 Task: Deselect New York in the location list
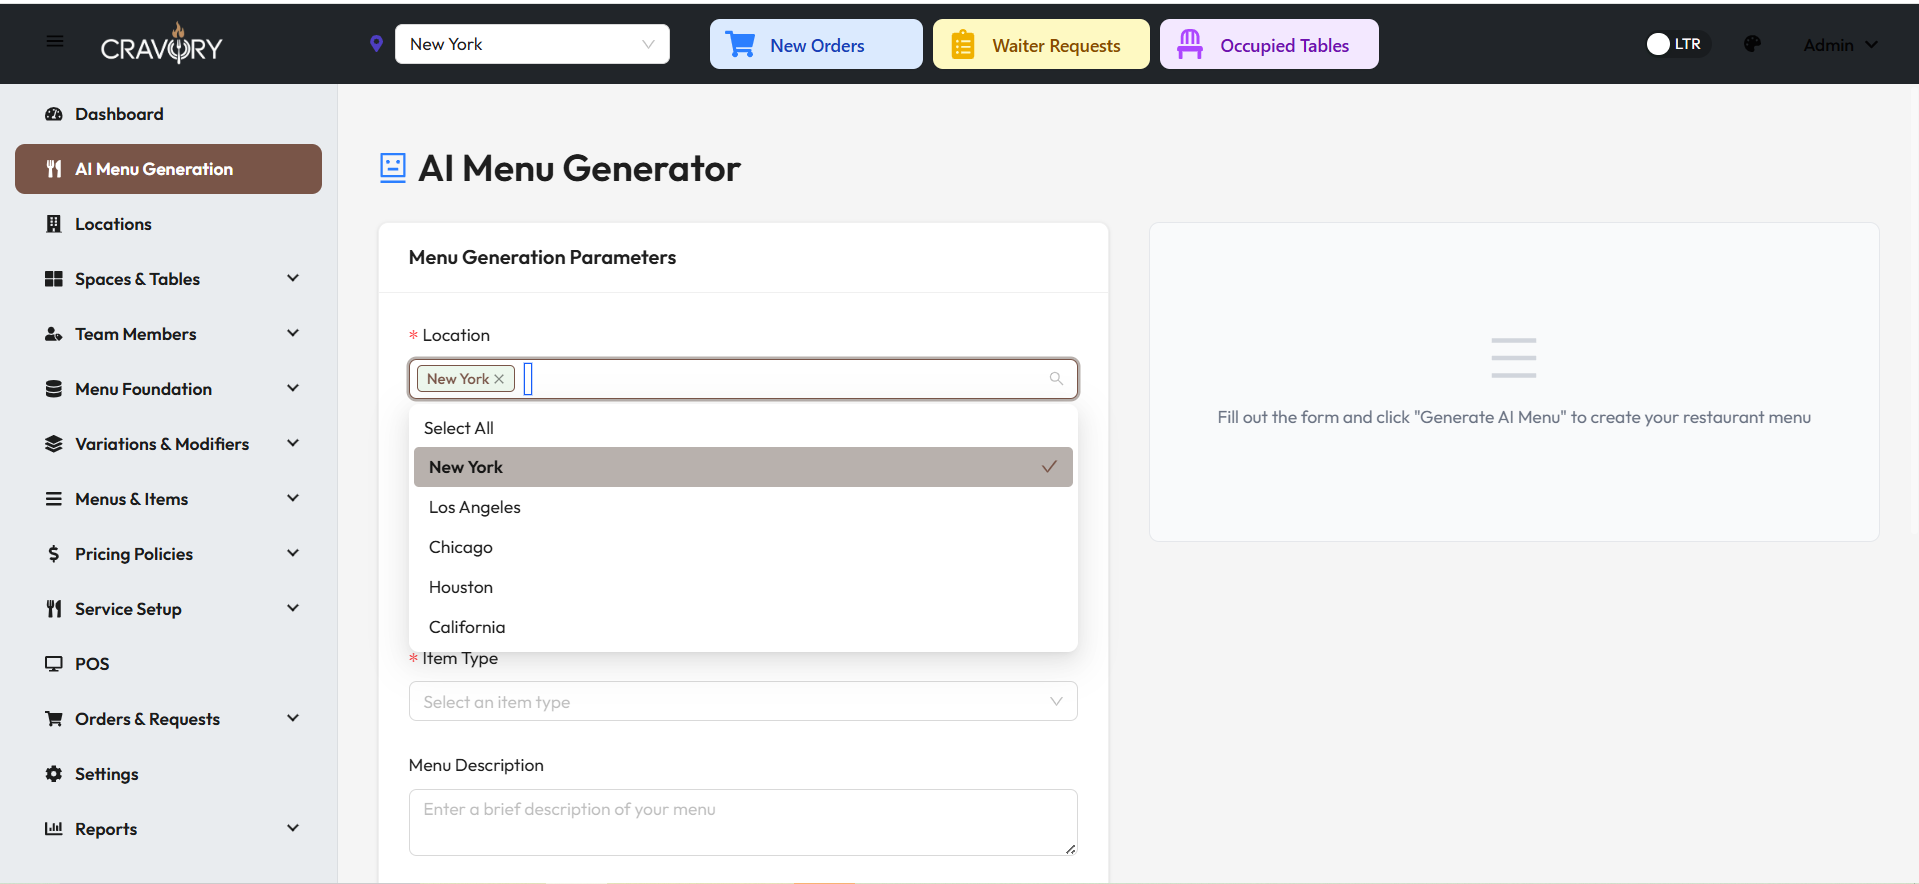743,467
